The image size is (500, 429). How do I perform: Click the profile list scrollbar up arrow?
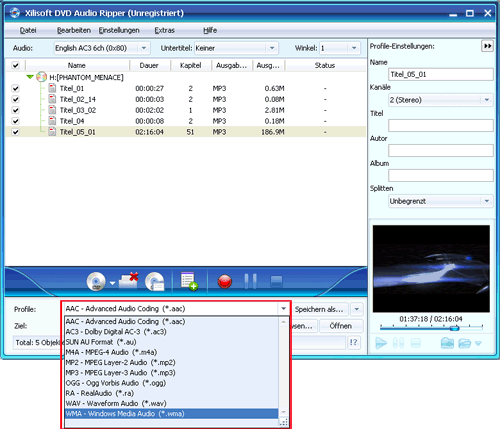point(283,322)
